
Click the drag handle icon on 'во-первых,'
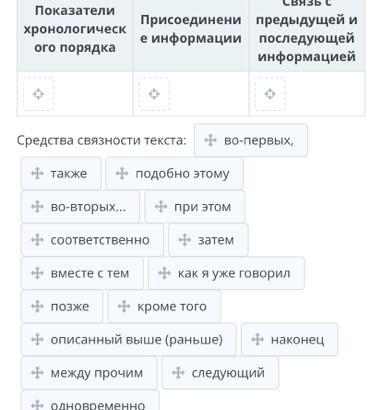210,140
